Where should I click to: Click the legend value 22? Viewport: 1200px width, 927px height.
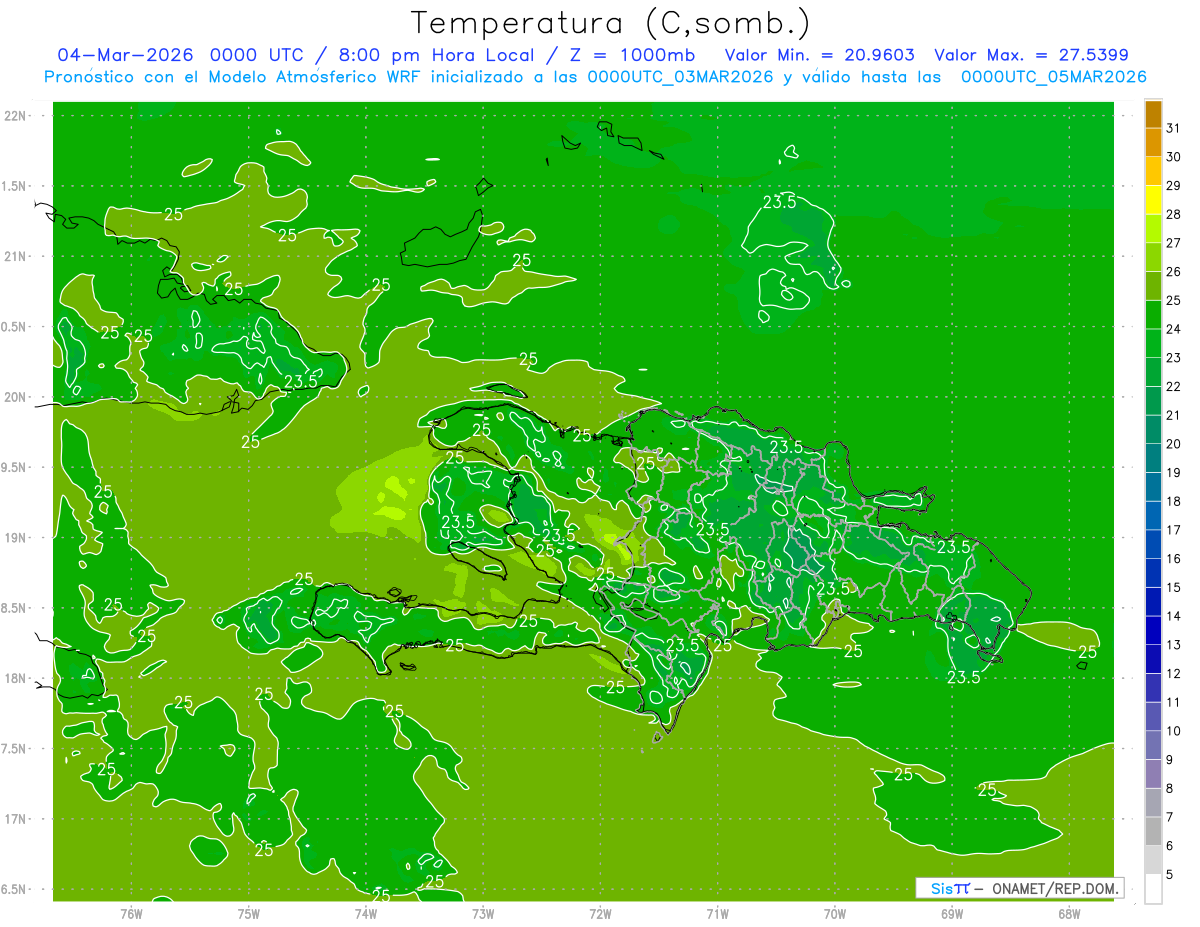tap(1173, 387)
